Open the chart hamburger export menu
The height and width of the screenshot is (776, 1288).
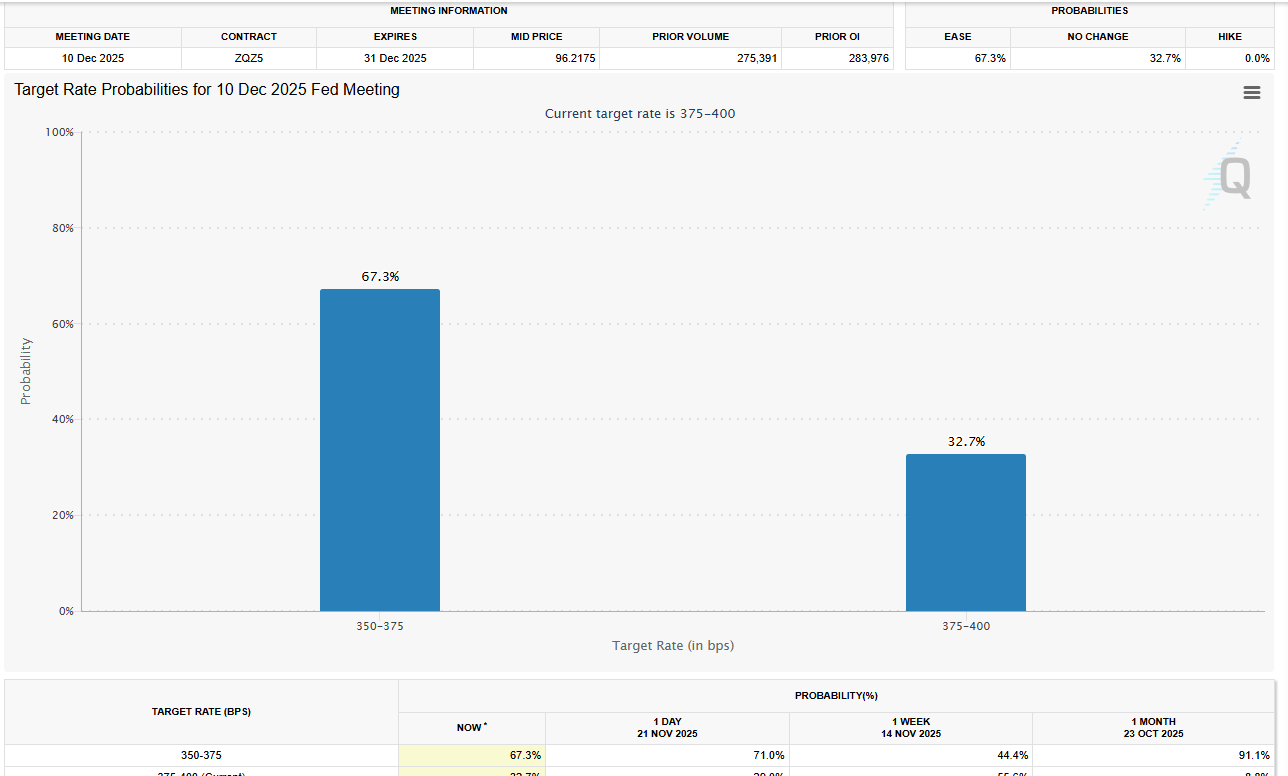pyautogui.click(x=1251, y=92)
